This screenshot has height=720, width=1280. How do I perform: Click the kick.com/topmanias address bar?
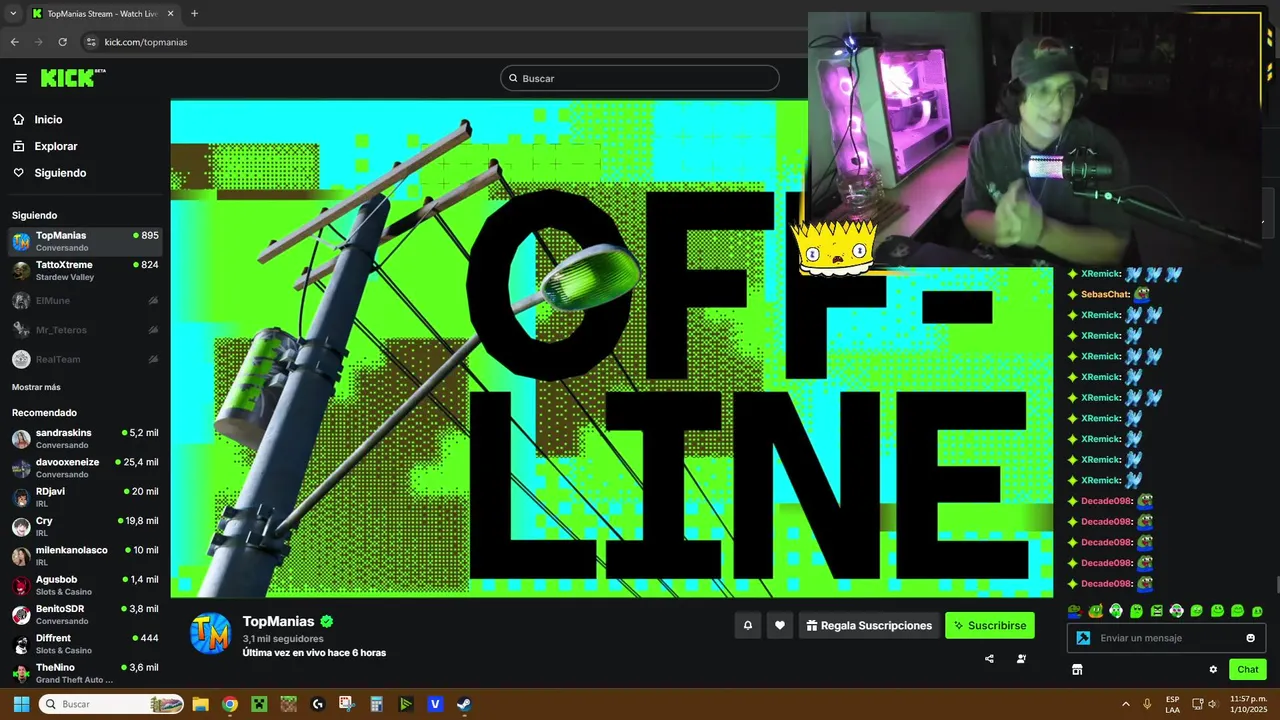tap(146, 42)
